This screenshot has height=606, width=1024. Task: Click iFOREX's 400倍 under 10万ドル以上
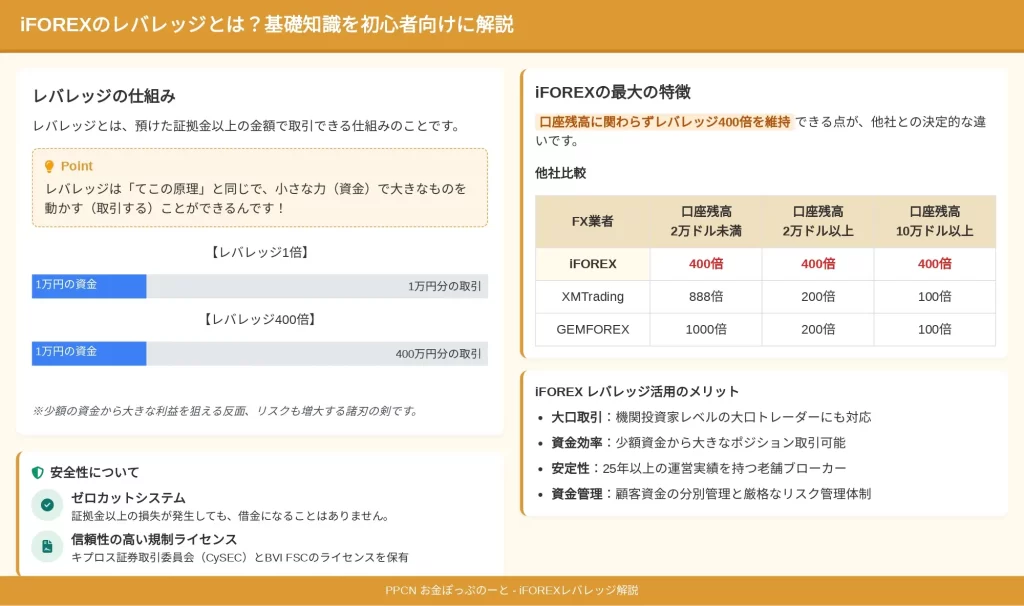(935, 264)
